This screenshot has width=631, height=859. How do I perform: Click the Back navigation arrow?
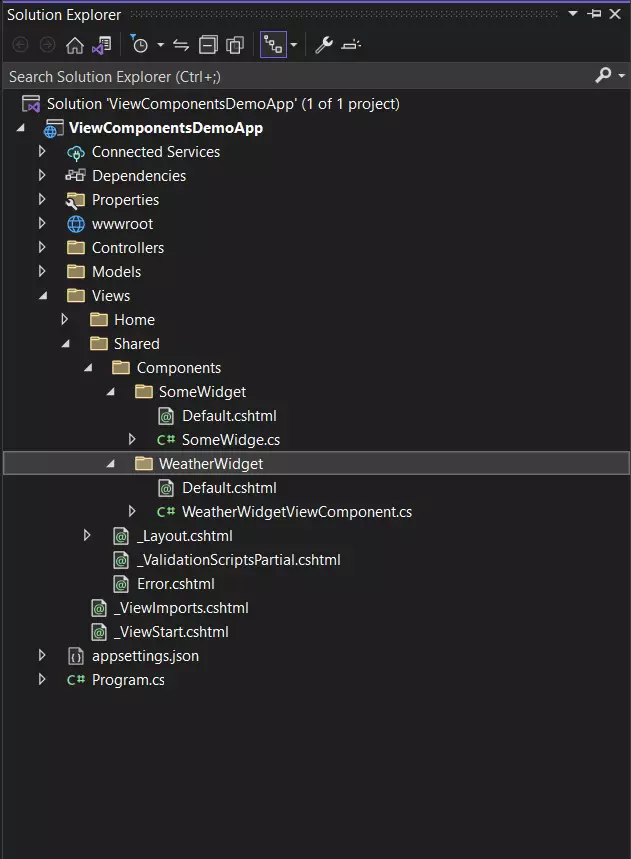point(20,45)
